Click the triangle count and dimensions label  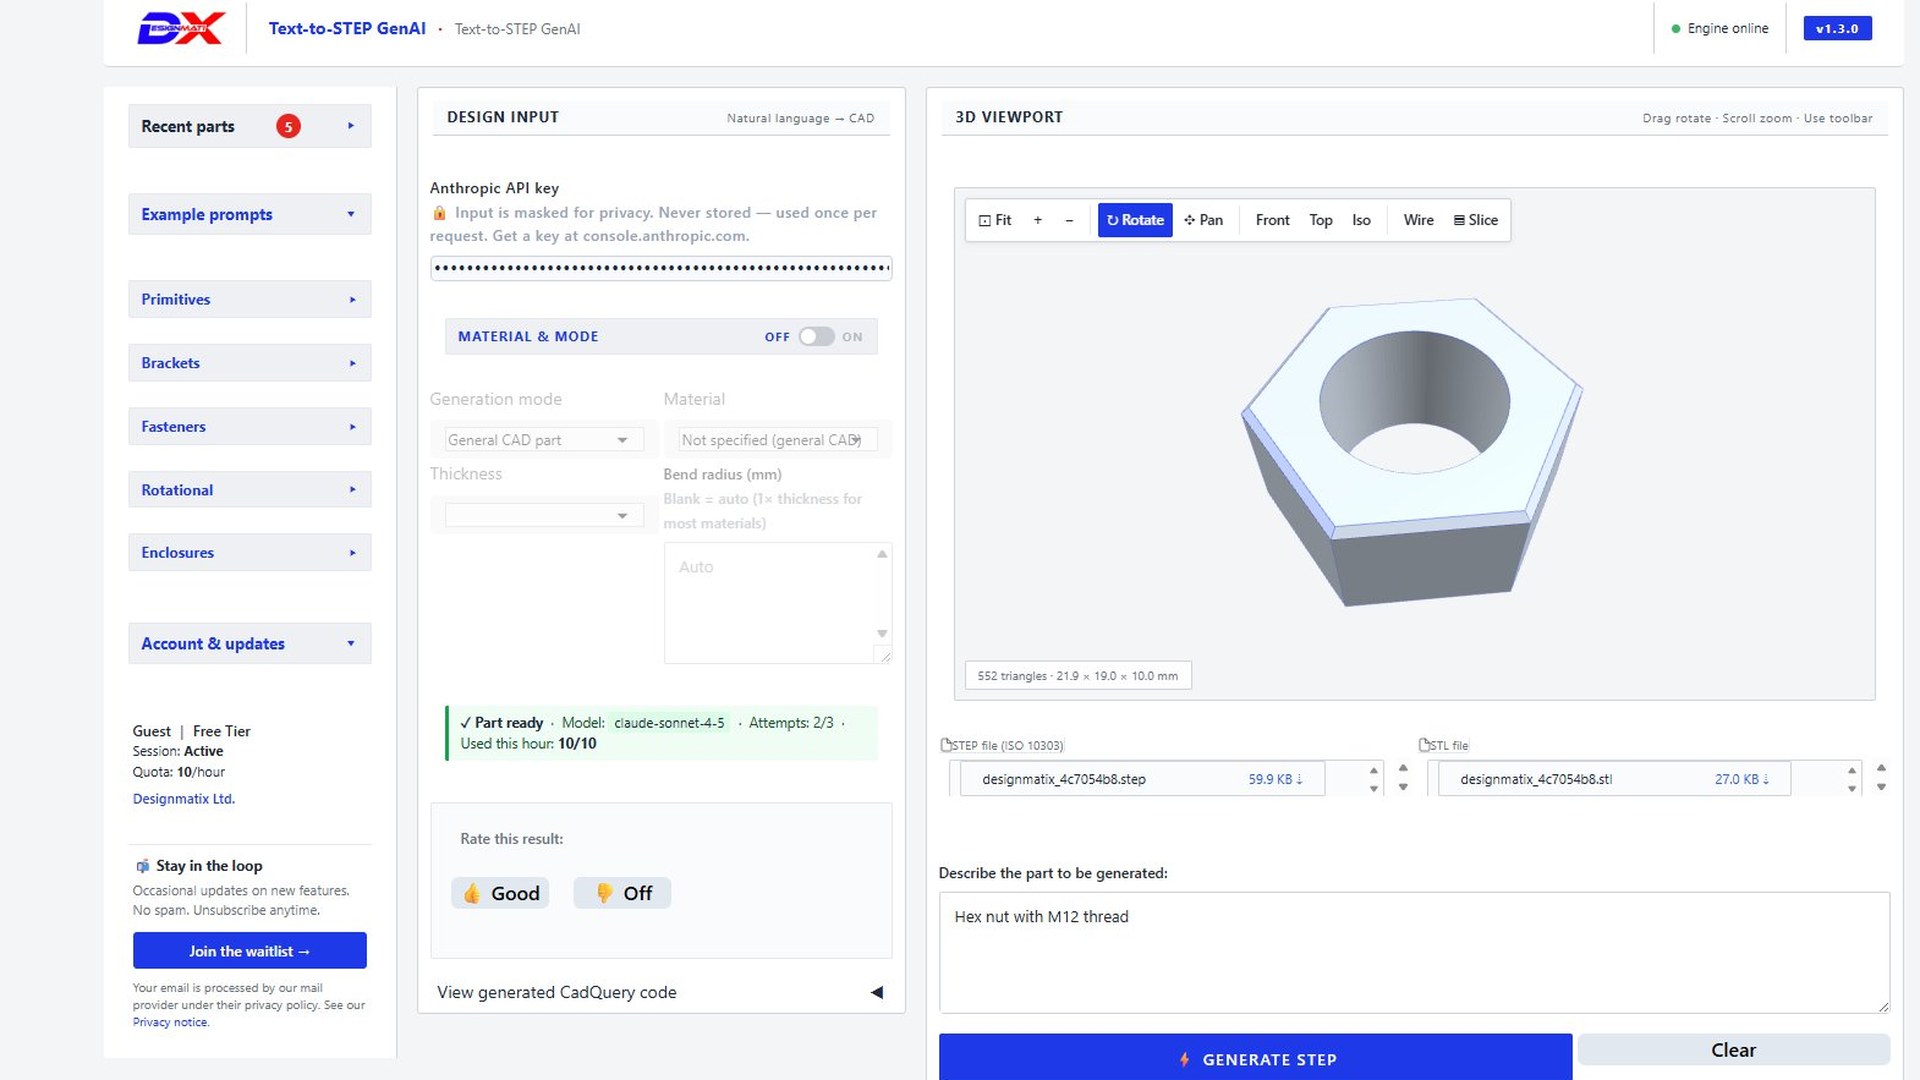click(1078, 676)
